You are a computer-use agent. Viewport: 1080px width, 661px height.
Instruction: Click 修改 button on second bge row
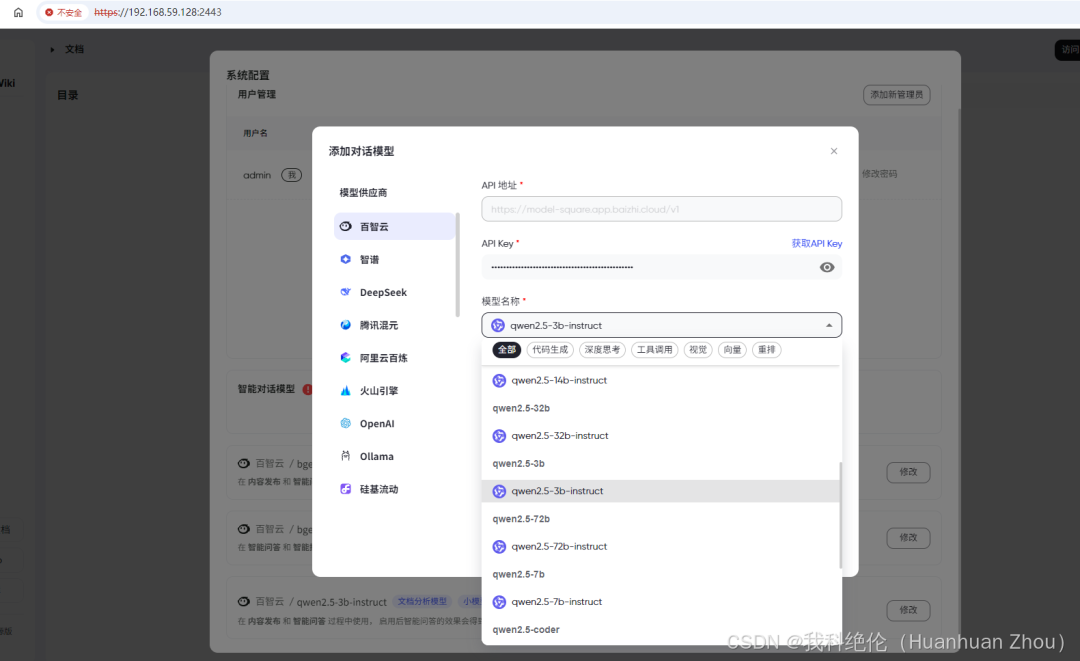click(908, 537)
